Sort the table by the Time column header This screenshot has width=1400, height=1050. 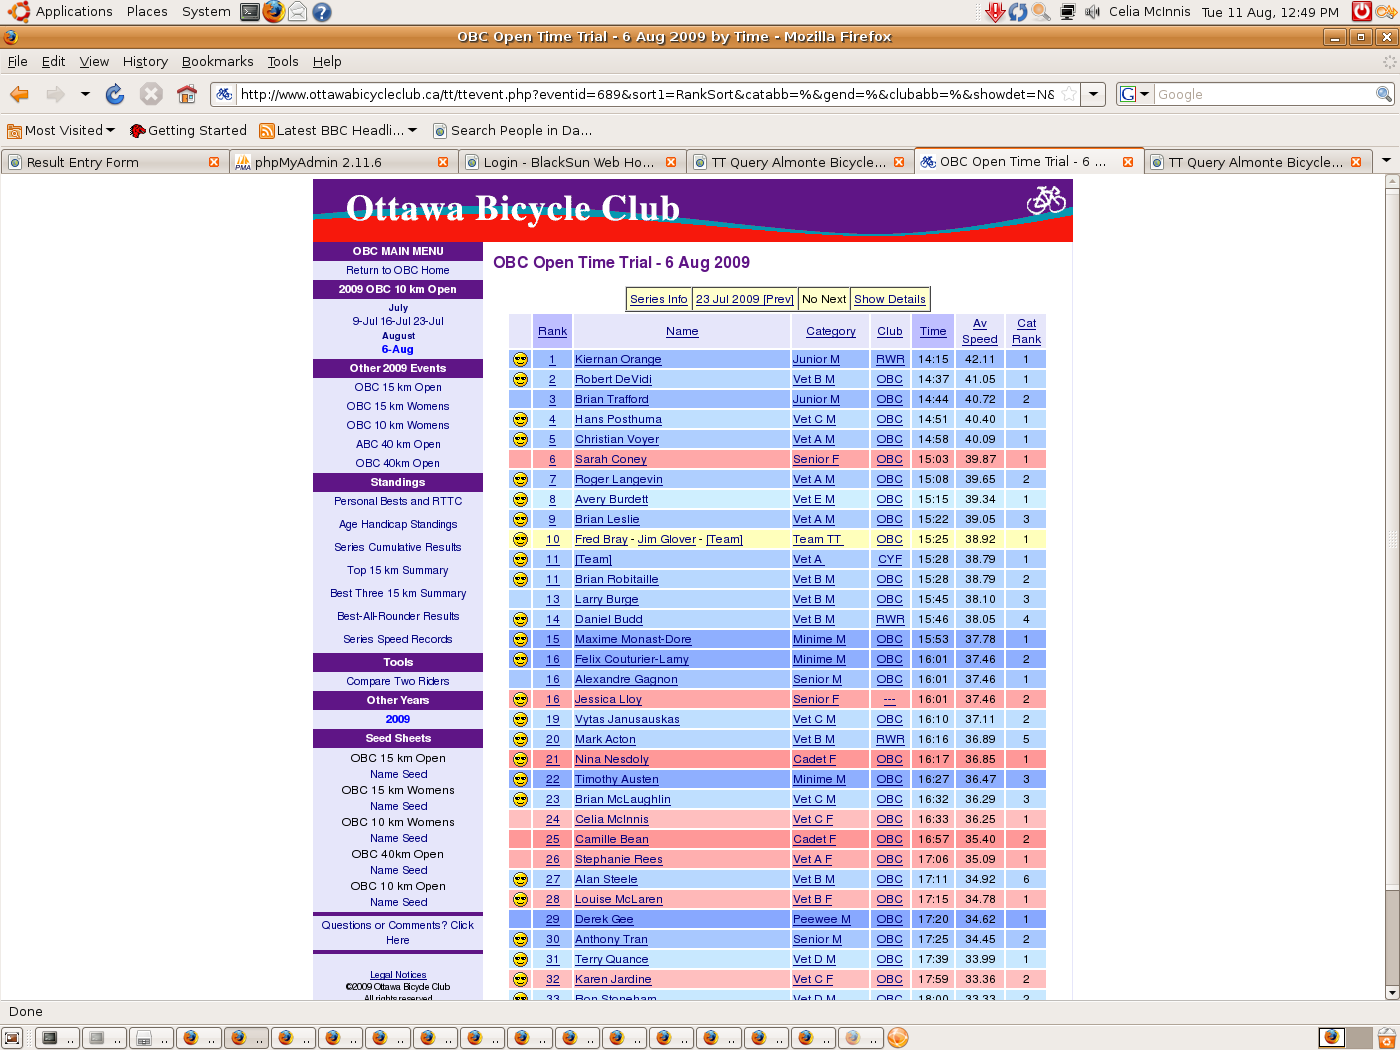[933, 331]
